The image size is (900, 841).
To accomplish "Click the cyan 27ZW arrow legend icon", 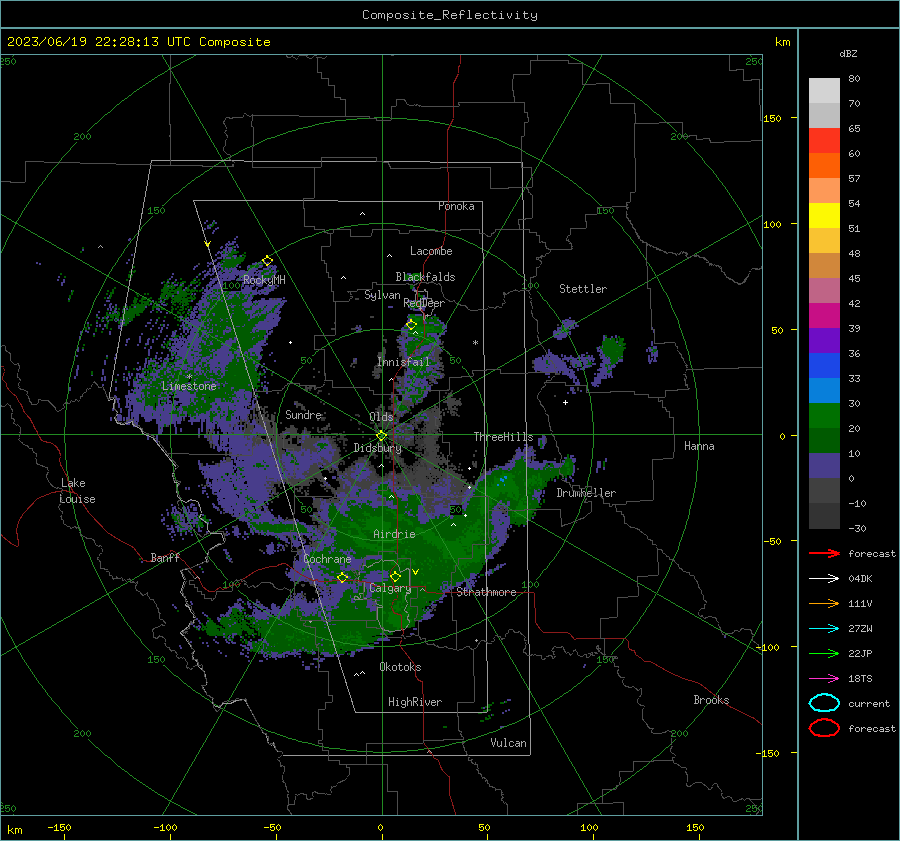I will 824,629.
